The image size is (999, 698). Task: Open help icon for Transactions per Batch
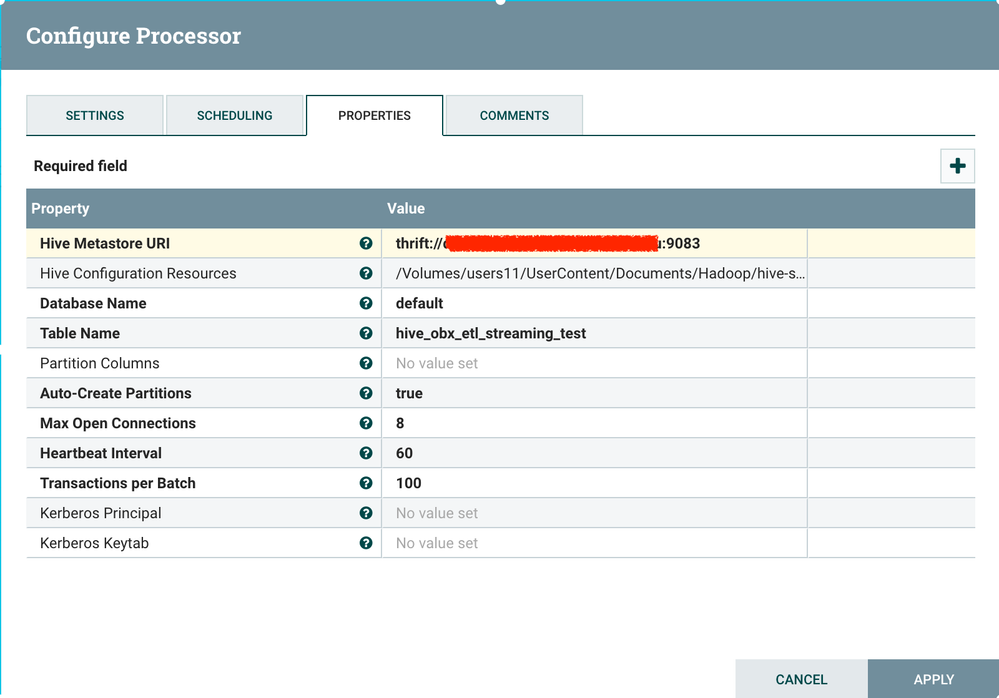coord(366,483)
